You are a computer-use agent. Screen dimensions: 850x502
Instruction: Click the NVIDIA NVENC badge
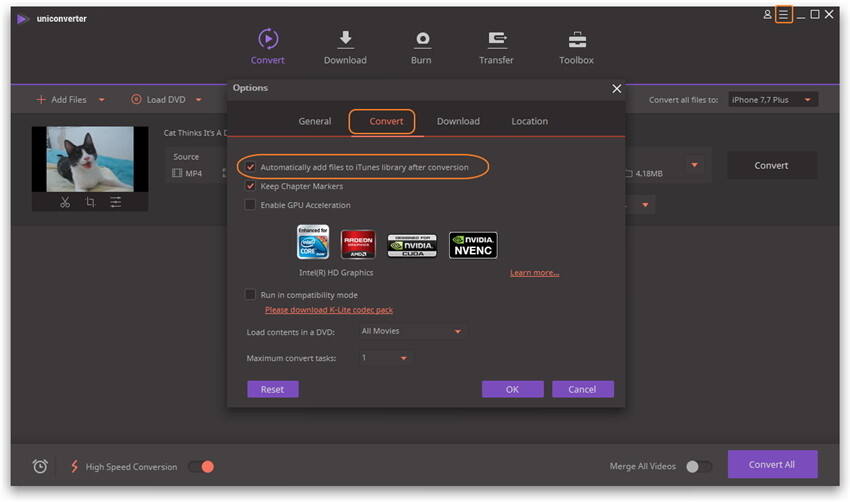(x=473, y=245)
